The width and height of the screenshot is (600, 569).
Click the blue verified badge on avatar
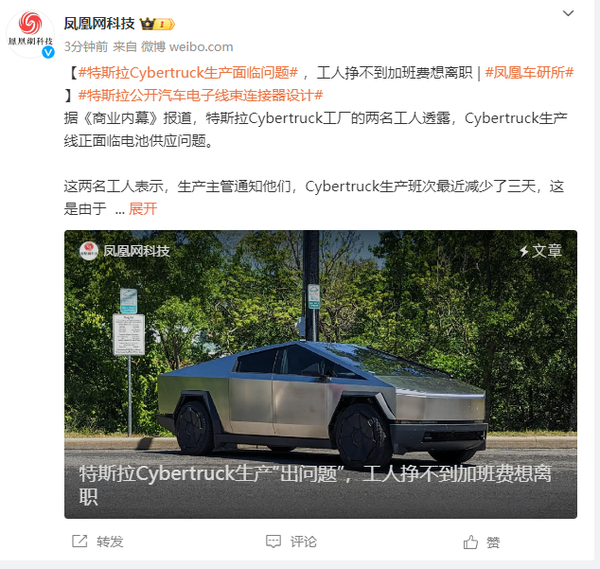[48, 52]
